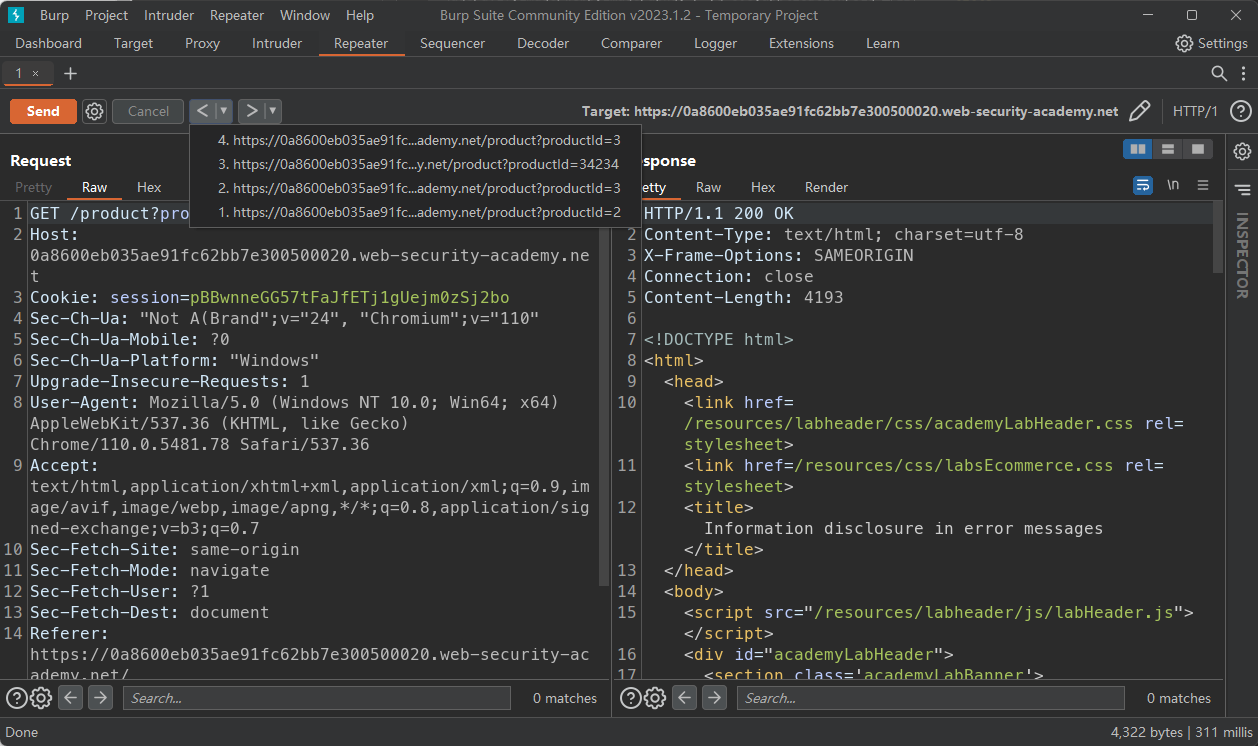
Task: Open the Help menu
Action: coord(359,15)
